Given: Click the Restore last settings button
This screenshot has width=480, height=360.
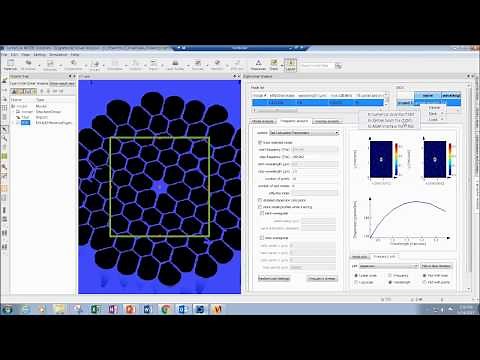Looking at the screenshot, I should click(x=274, y=278).
